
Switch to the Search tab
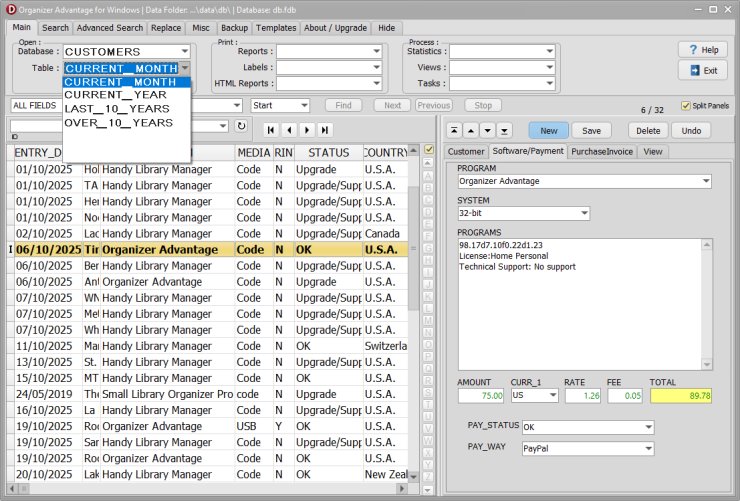click(55, 28)
